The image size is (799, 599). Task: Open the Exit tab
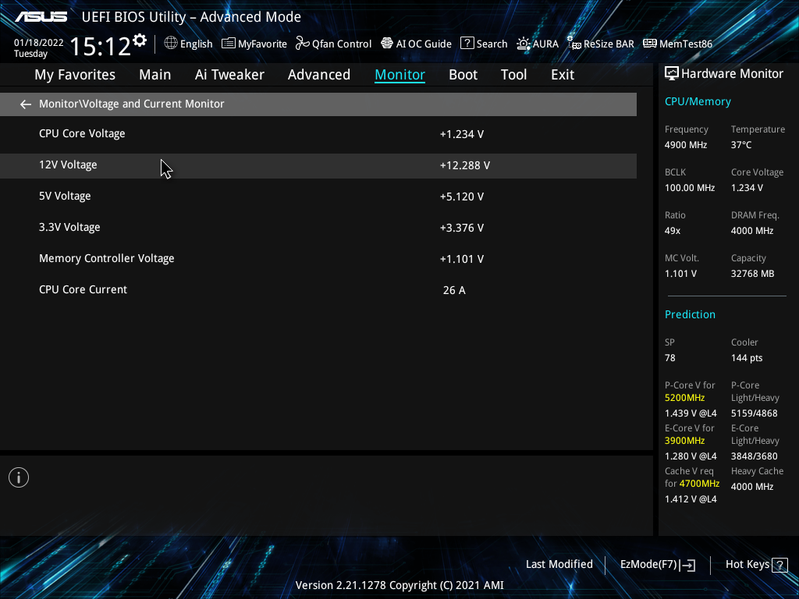click(x=563, y=75)
